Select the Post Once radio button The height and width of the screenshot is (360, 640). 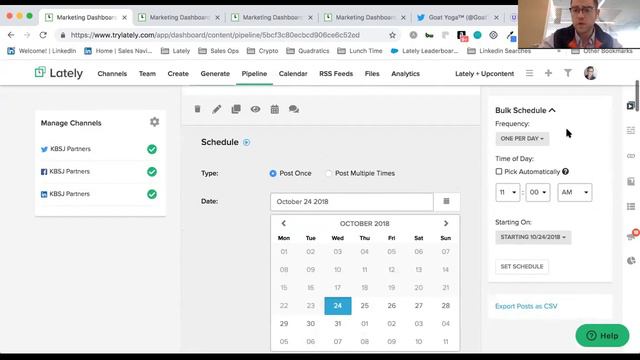[x=273, y=173]
